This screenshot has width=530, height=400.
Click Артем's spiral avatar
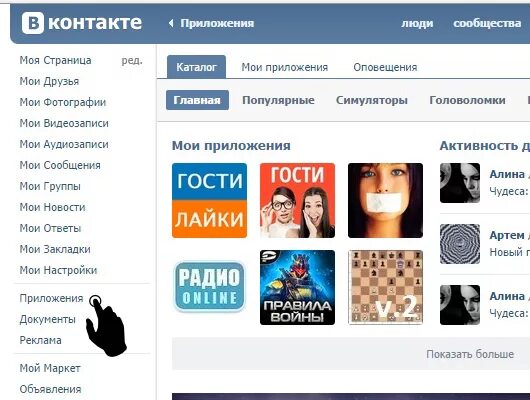[460, 244]
